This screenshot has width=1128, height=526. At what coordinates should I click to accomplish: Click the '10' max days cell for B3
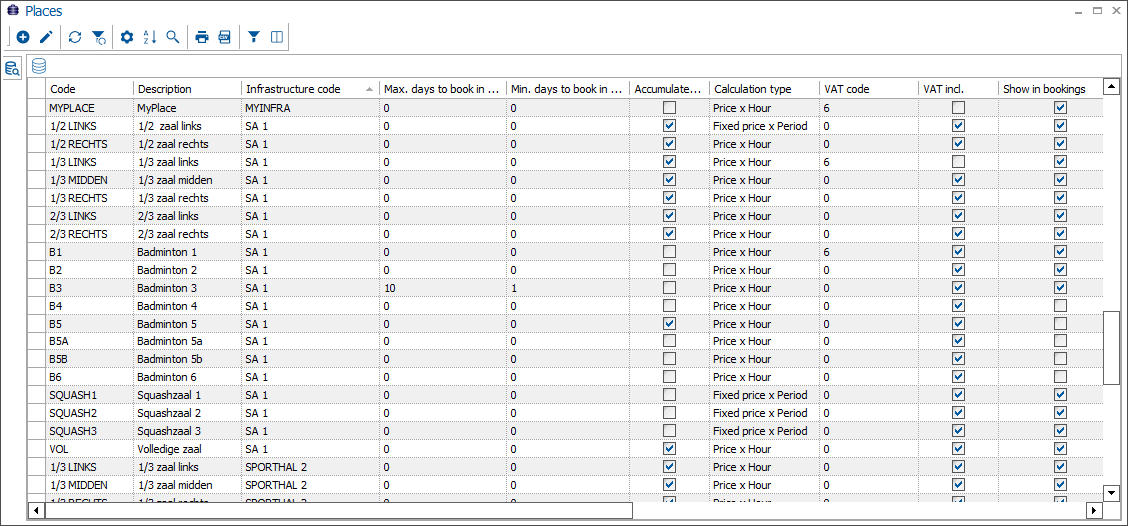[443, 288]
